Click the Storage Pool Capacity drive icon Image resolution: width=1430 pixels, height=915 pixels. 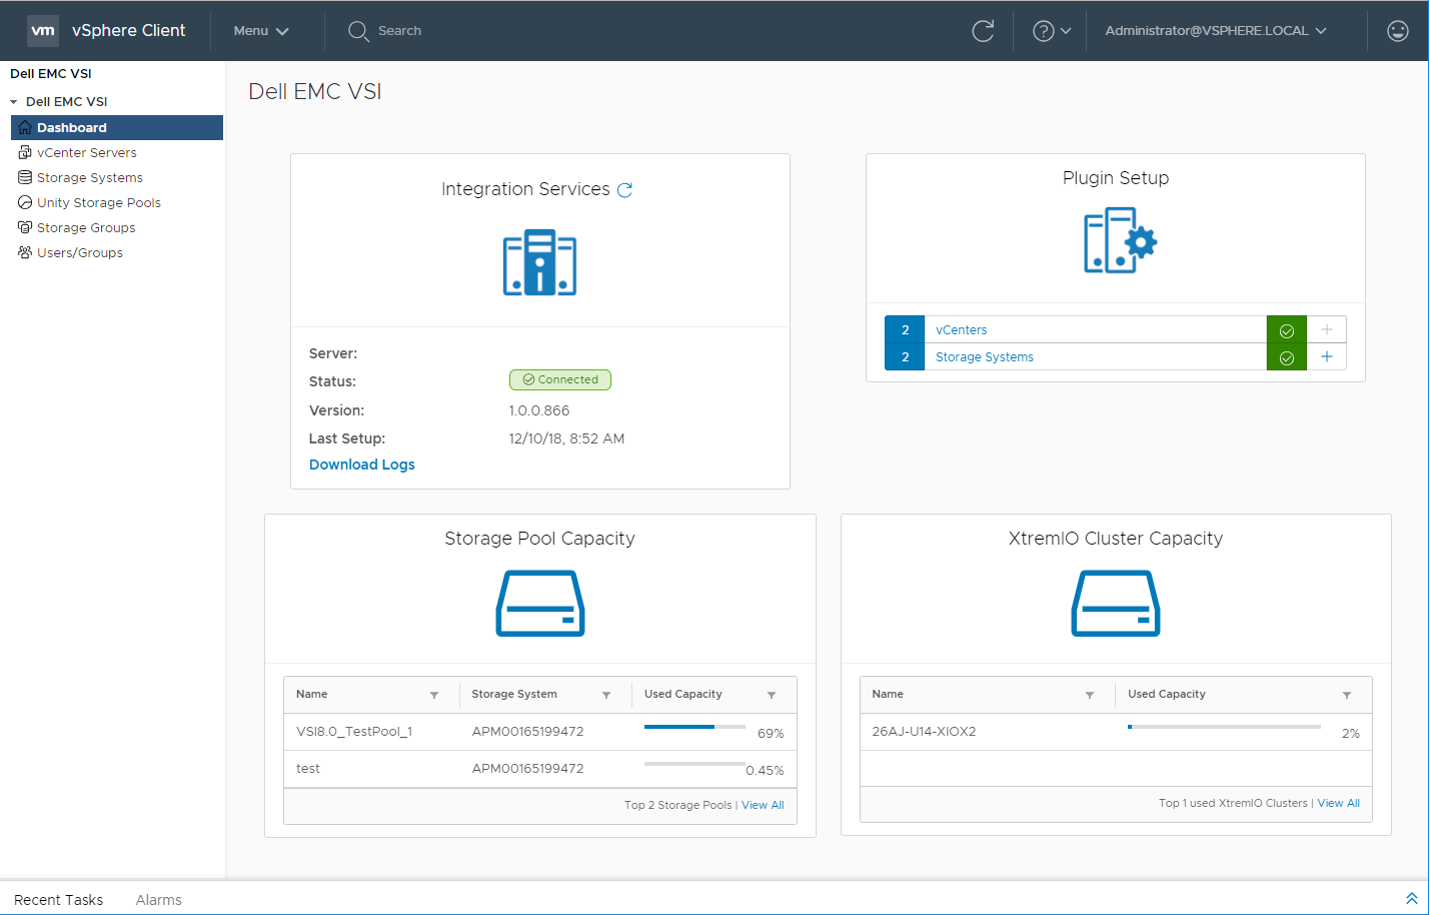(540, 603)
